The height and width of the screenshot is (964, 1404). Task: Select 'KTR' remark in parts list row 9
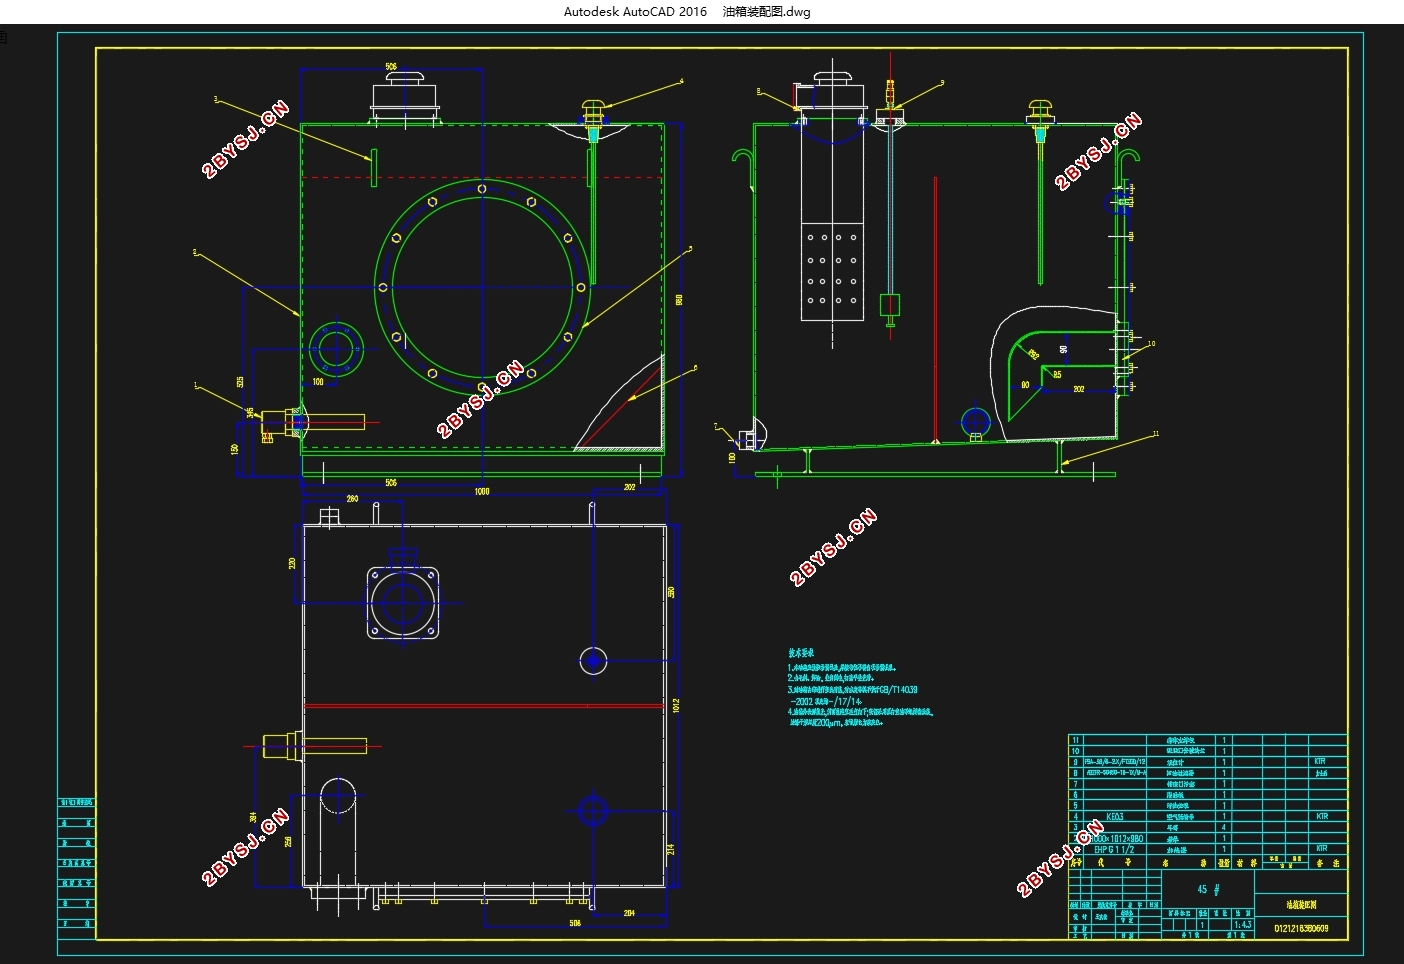(x=1322, y=762)
